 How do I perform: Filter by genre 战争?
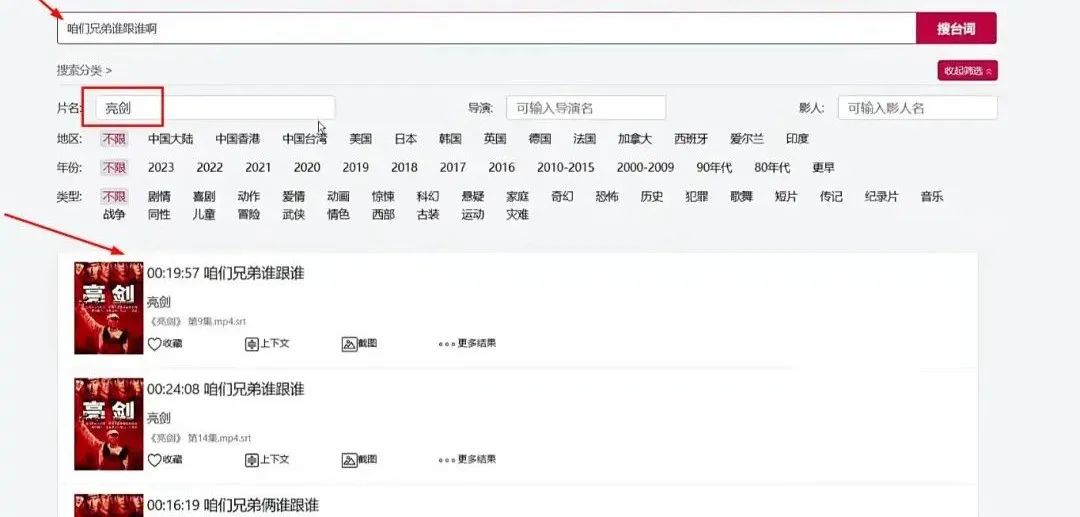pyautogui.click(x=114, y=214)
